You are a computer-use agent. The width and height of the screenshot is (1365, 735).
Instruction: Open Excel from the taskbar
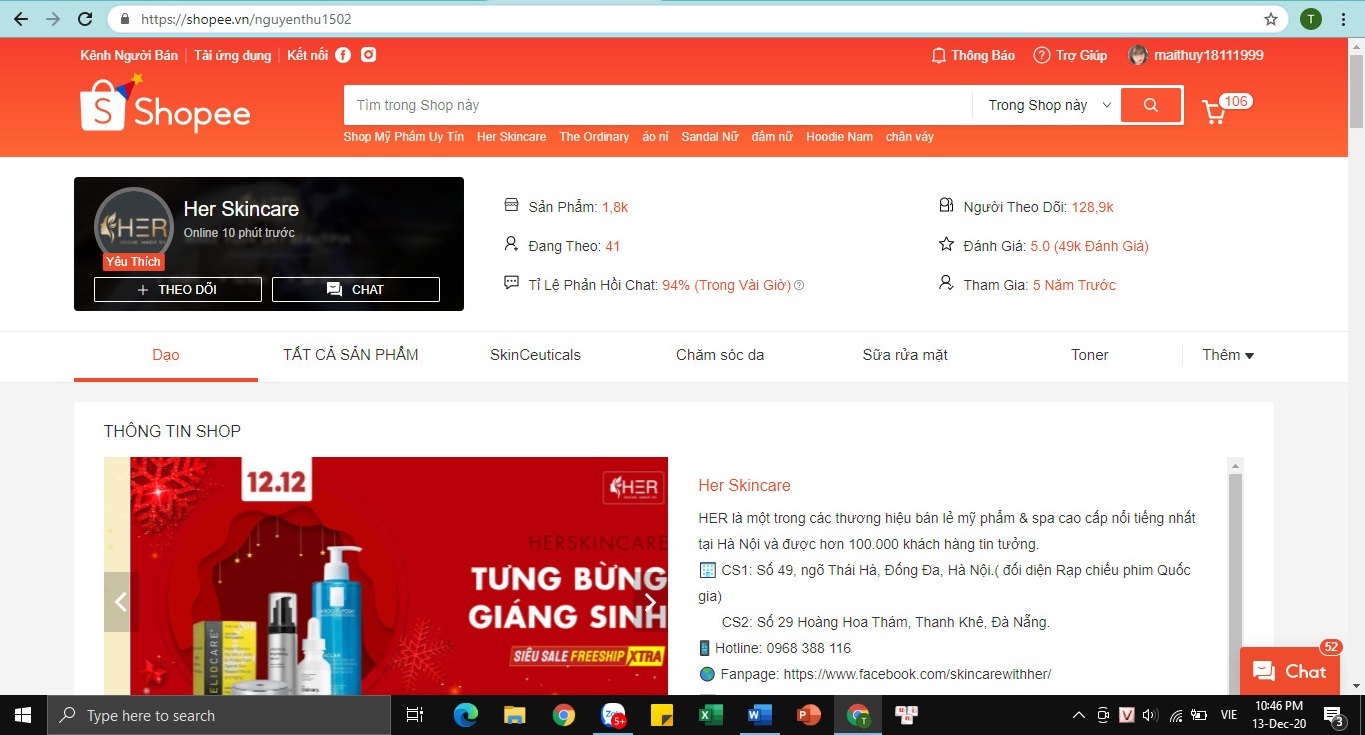click(711, 715)
